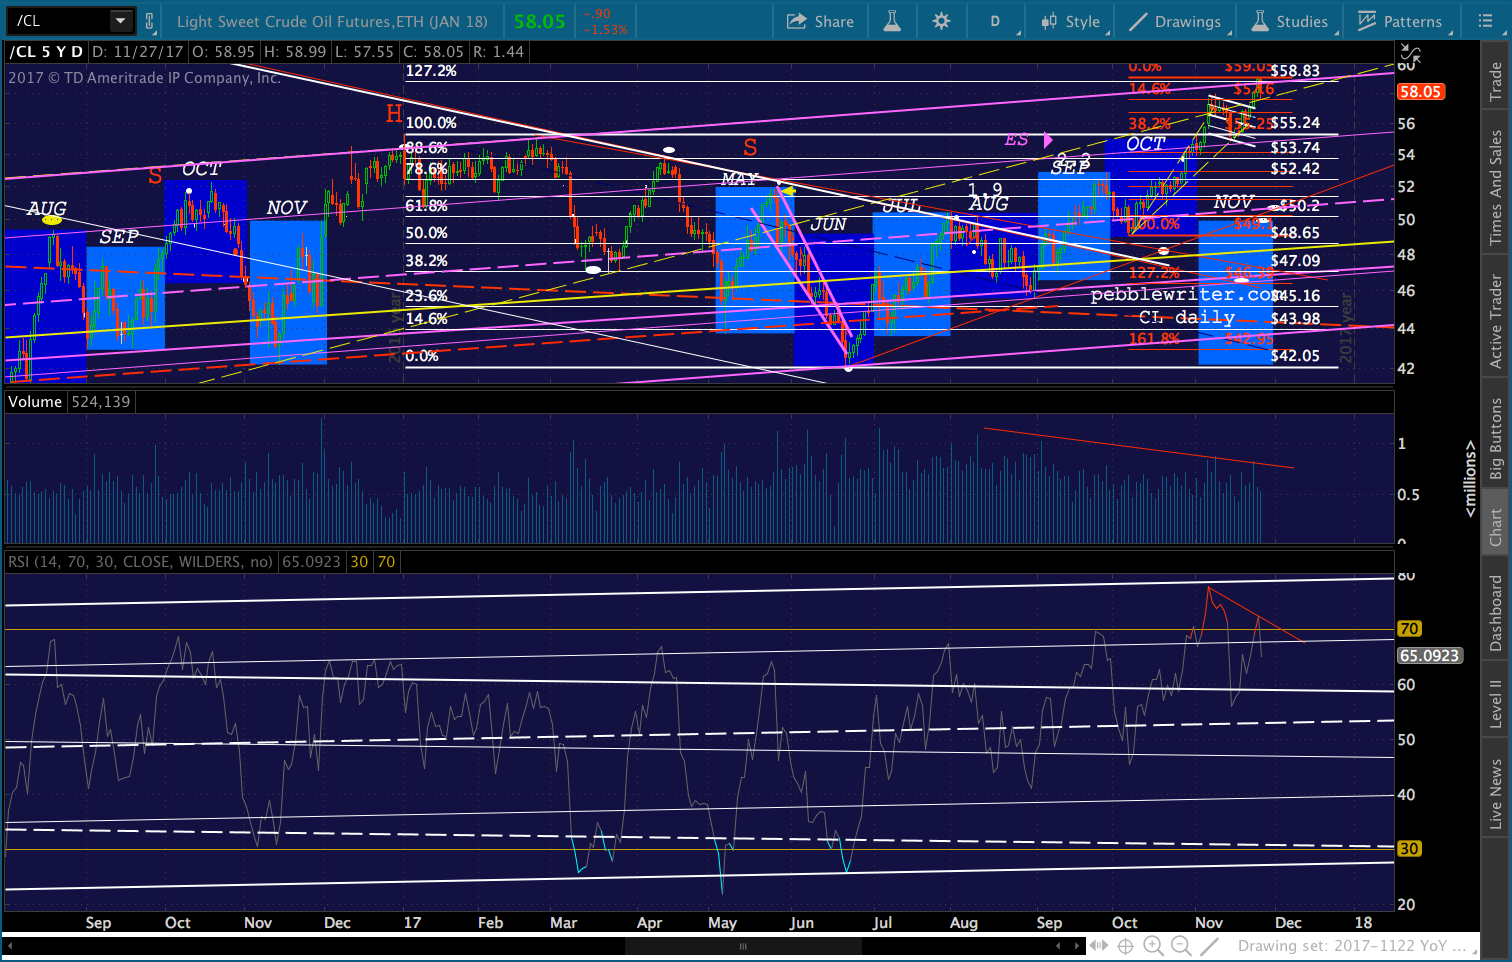
Task: Click the white 0.0% Fibonacci label at left
Action: tap(422, 356)
